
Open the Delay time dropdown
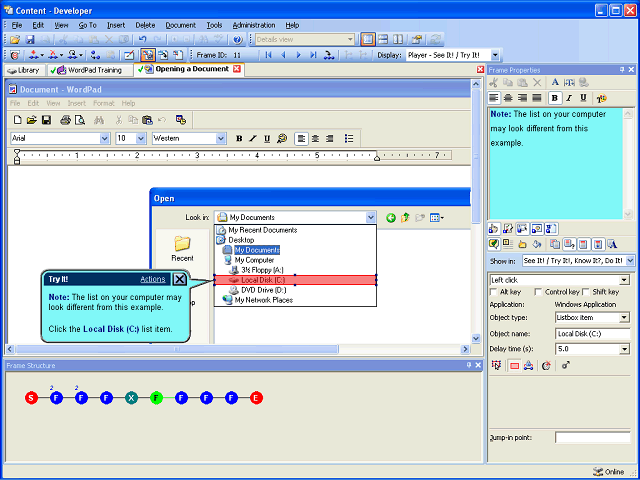click(x=624, y=349)
